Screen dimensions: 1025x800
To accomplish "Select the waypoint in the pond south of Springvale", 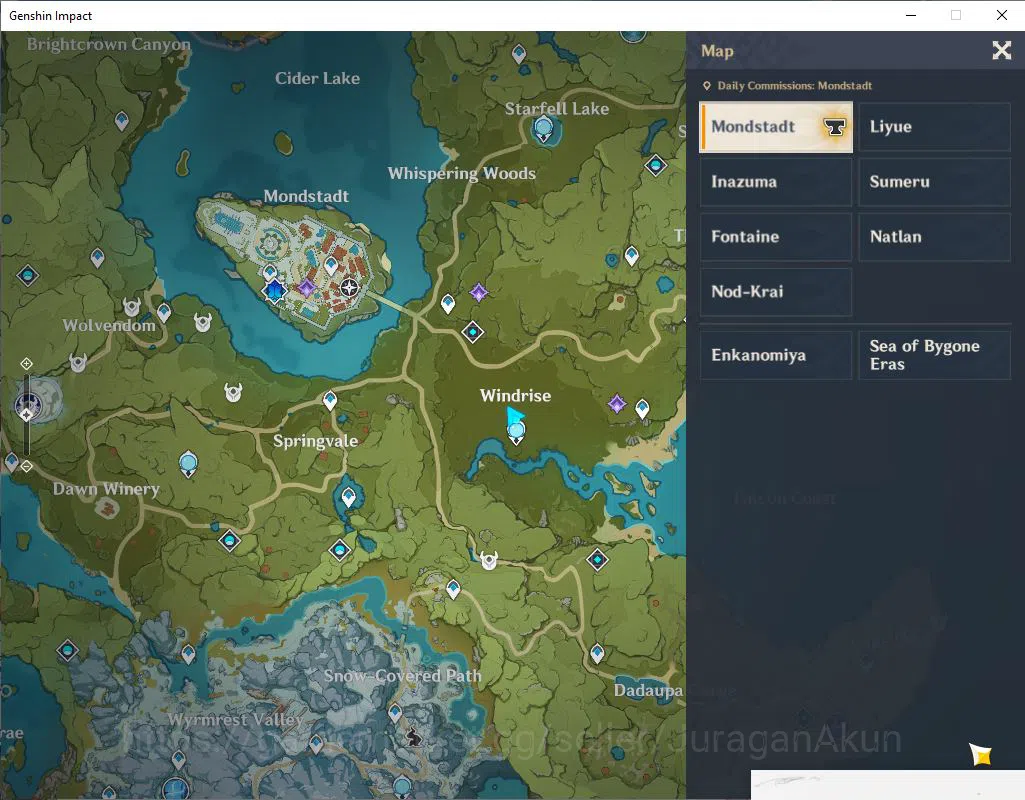I will (x=349, y=497).
